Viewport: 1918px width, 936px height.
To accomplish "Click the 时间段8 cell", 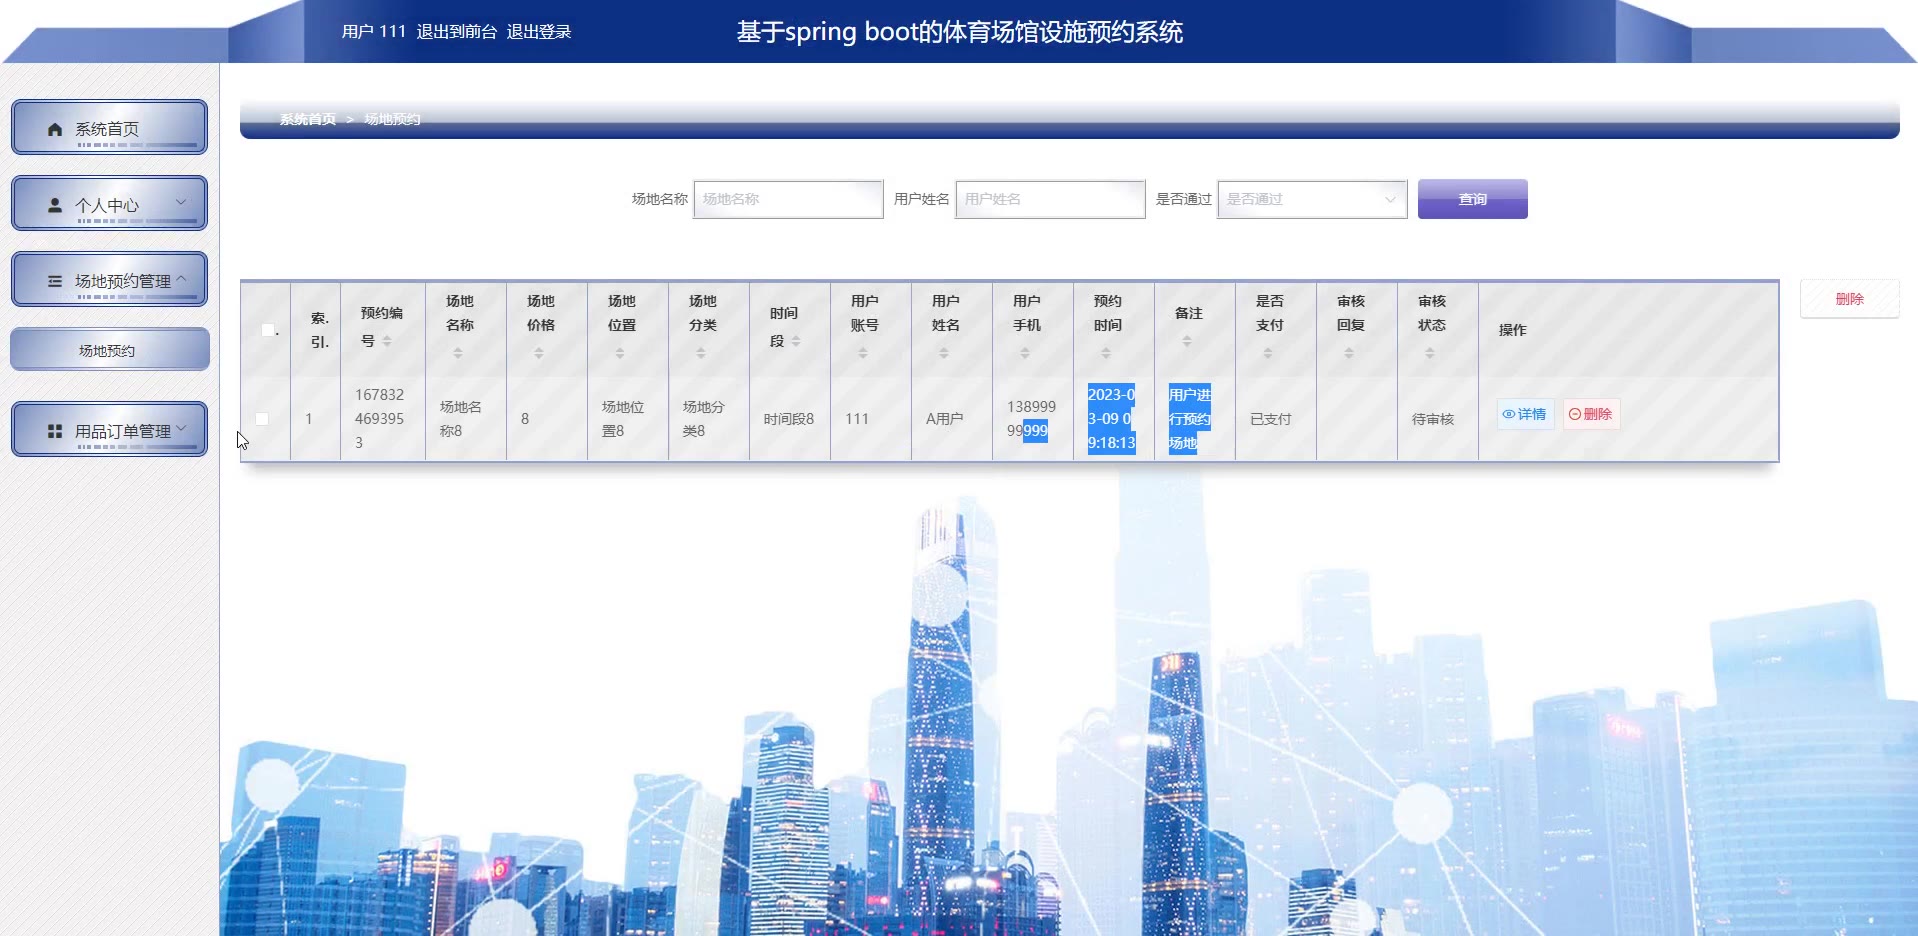I will click(789, 419).
